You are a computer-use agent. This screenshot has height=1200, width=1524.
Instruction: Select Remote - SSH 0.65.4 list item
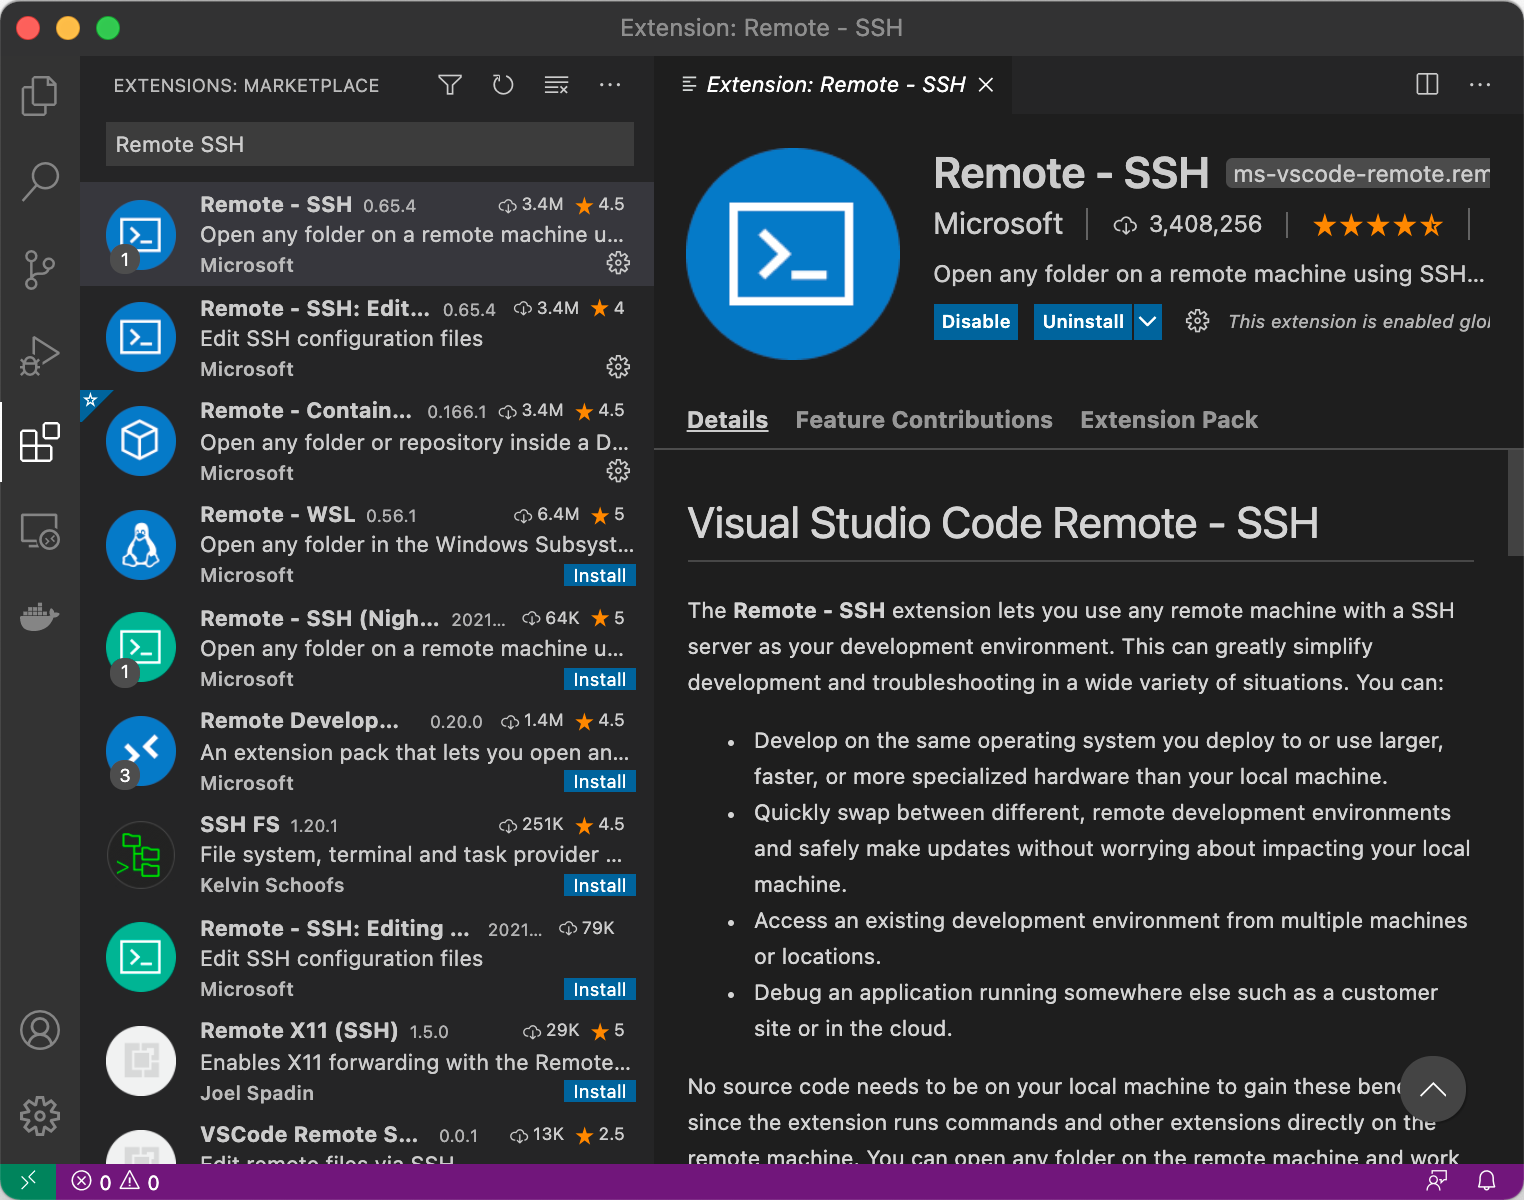click(x=367, y=234)
